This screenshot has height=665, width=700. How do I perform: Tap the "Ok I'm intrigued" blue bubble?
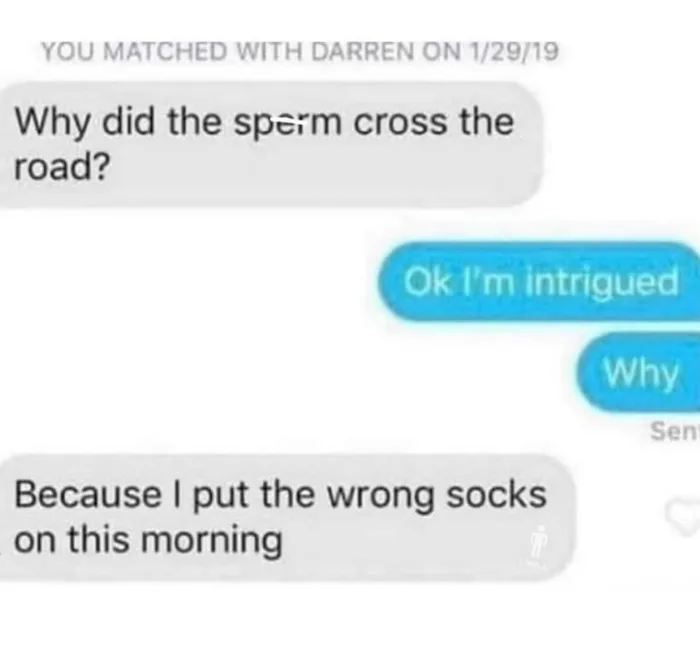(539, 281)
